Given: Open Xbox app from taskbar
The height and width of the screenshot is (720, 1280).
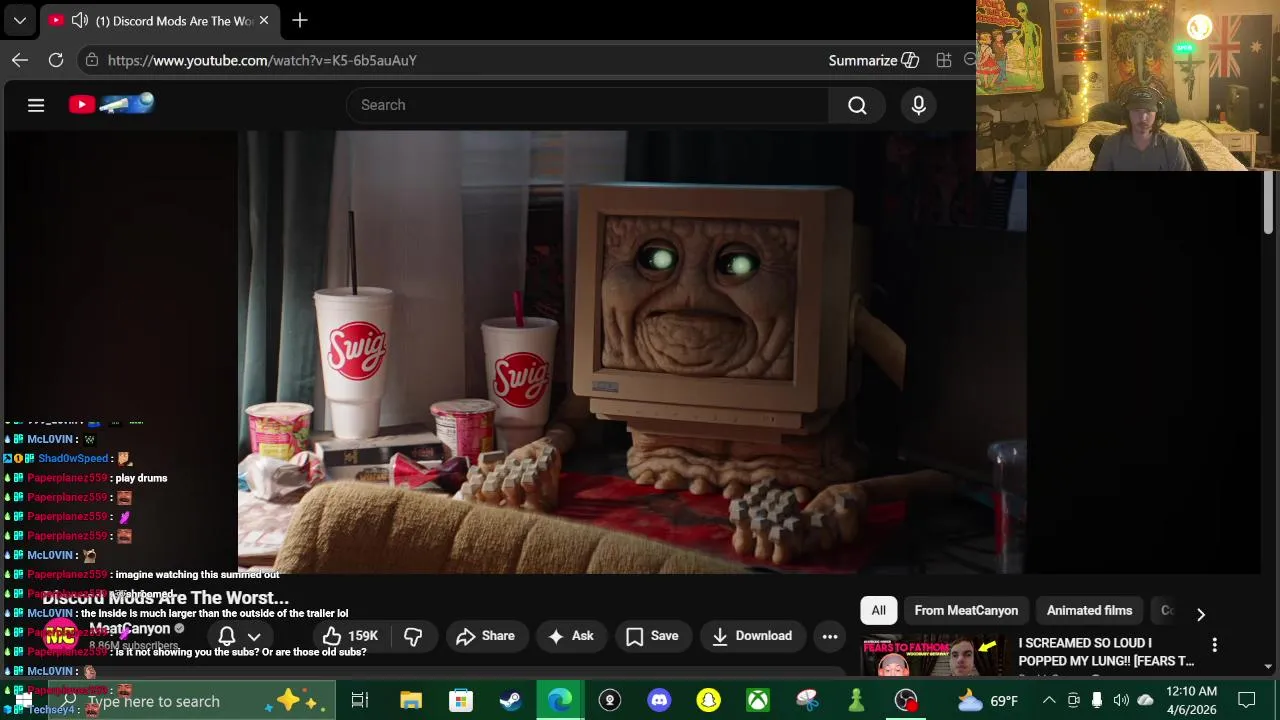Looking at the screenshot, I should click(x=758, y=701).
